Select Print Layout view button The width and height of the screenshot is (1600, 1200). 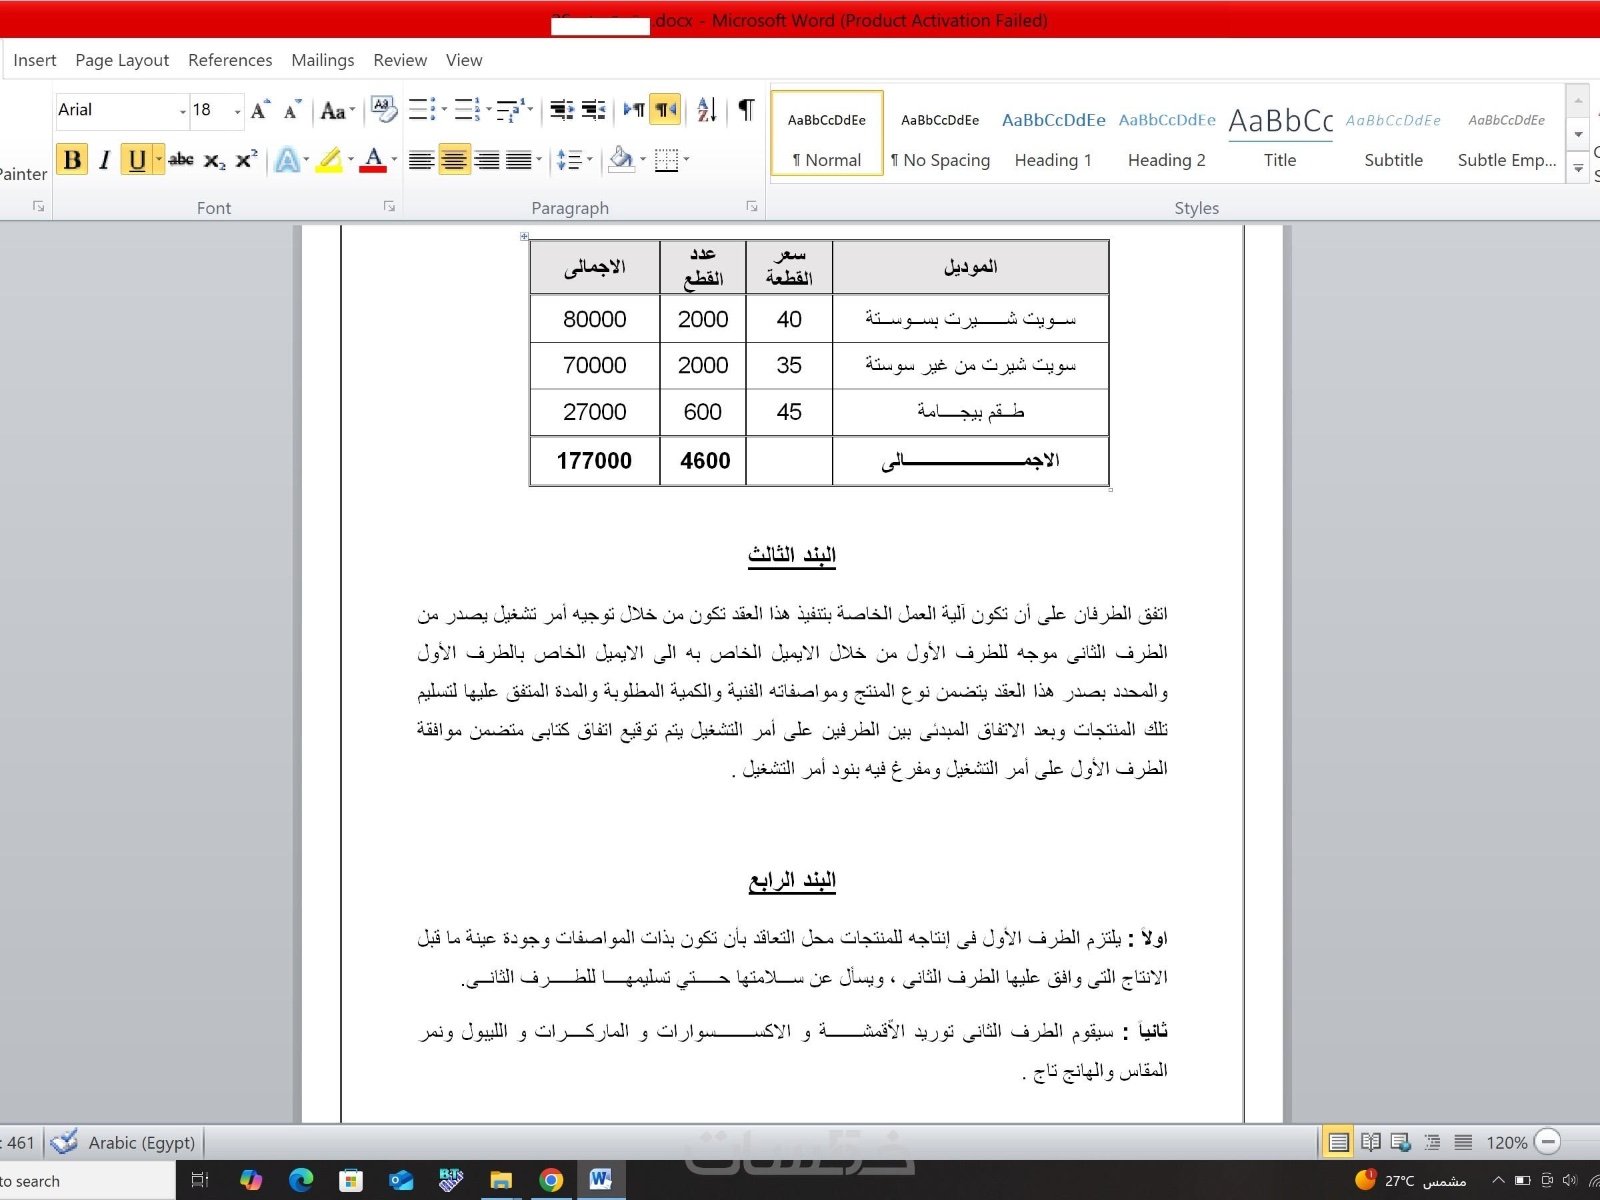coord(1338,1142)
